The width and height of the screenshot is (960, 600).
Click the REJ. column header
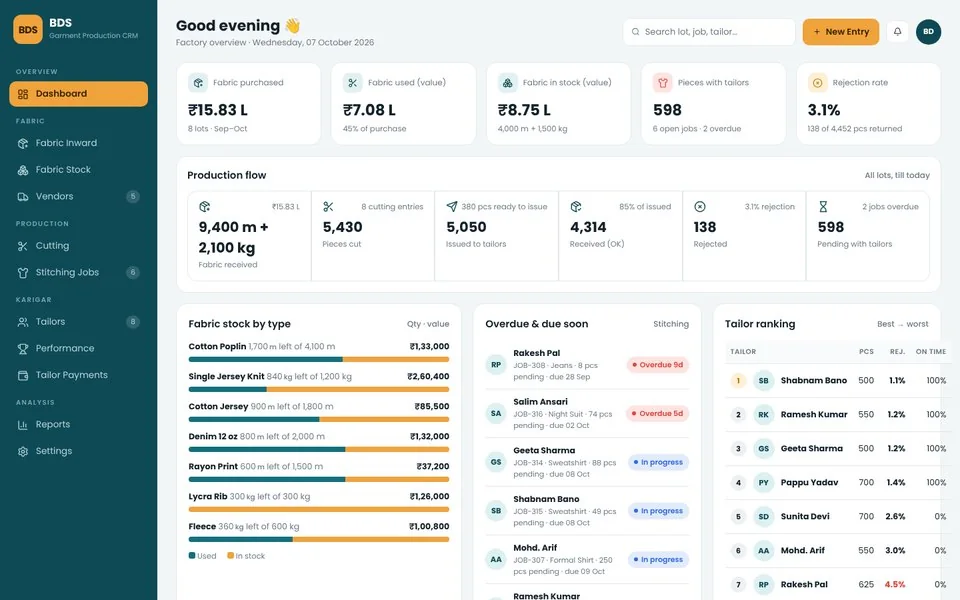click(x=897, y=351)
